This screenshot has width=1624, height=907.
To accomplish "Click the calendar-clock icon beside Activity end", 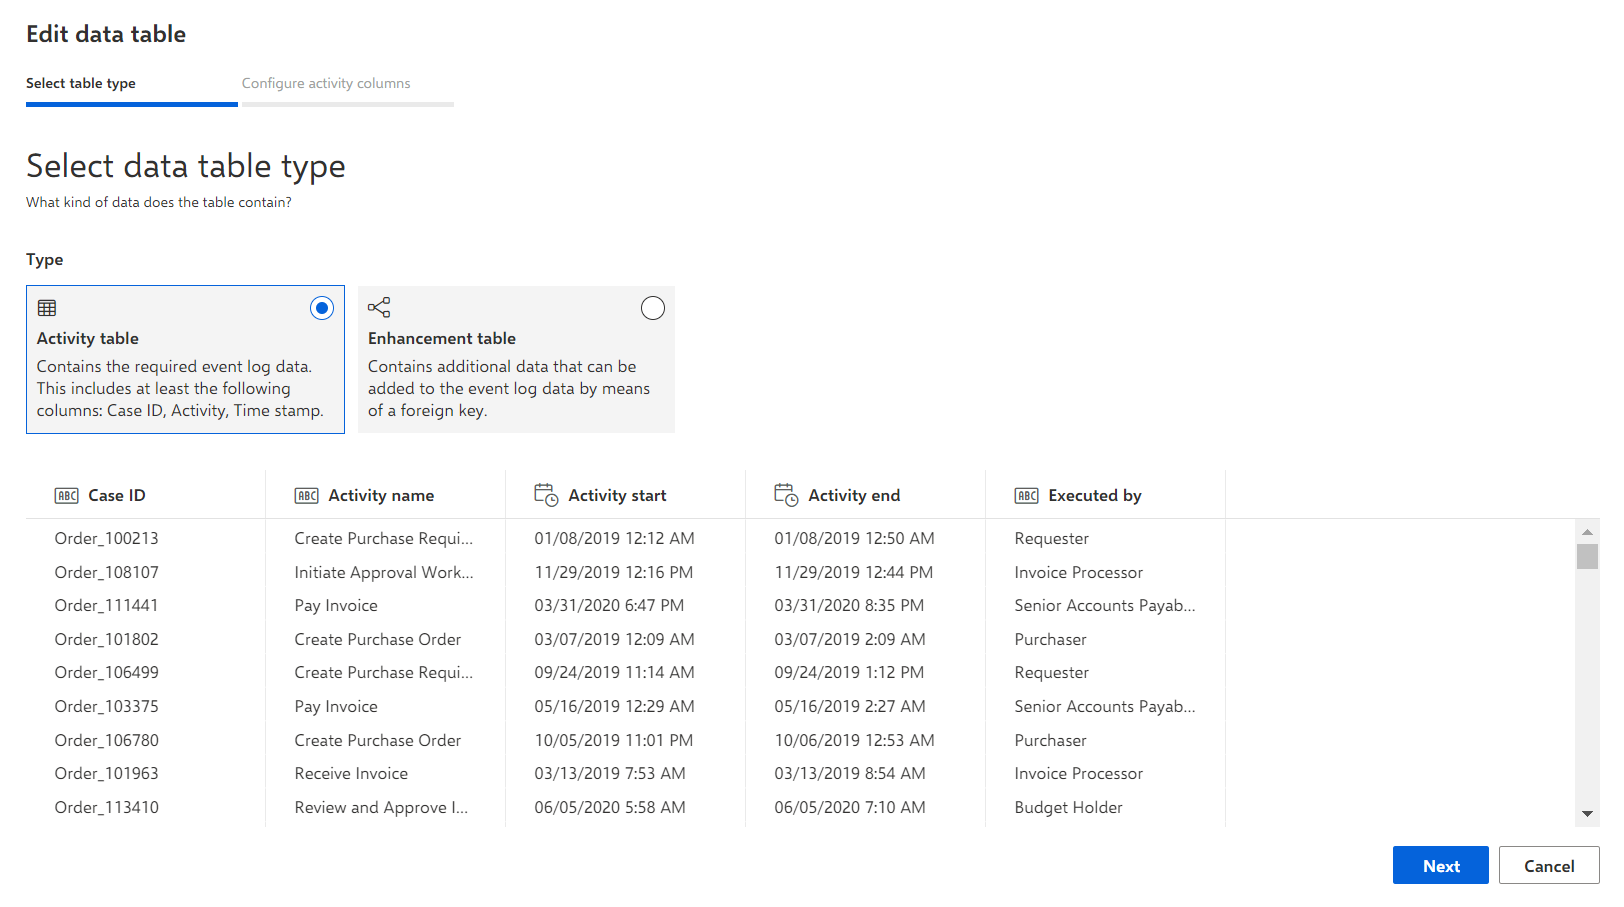I will [x=786, y=495].
